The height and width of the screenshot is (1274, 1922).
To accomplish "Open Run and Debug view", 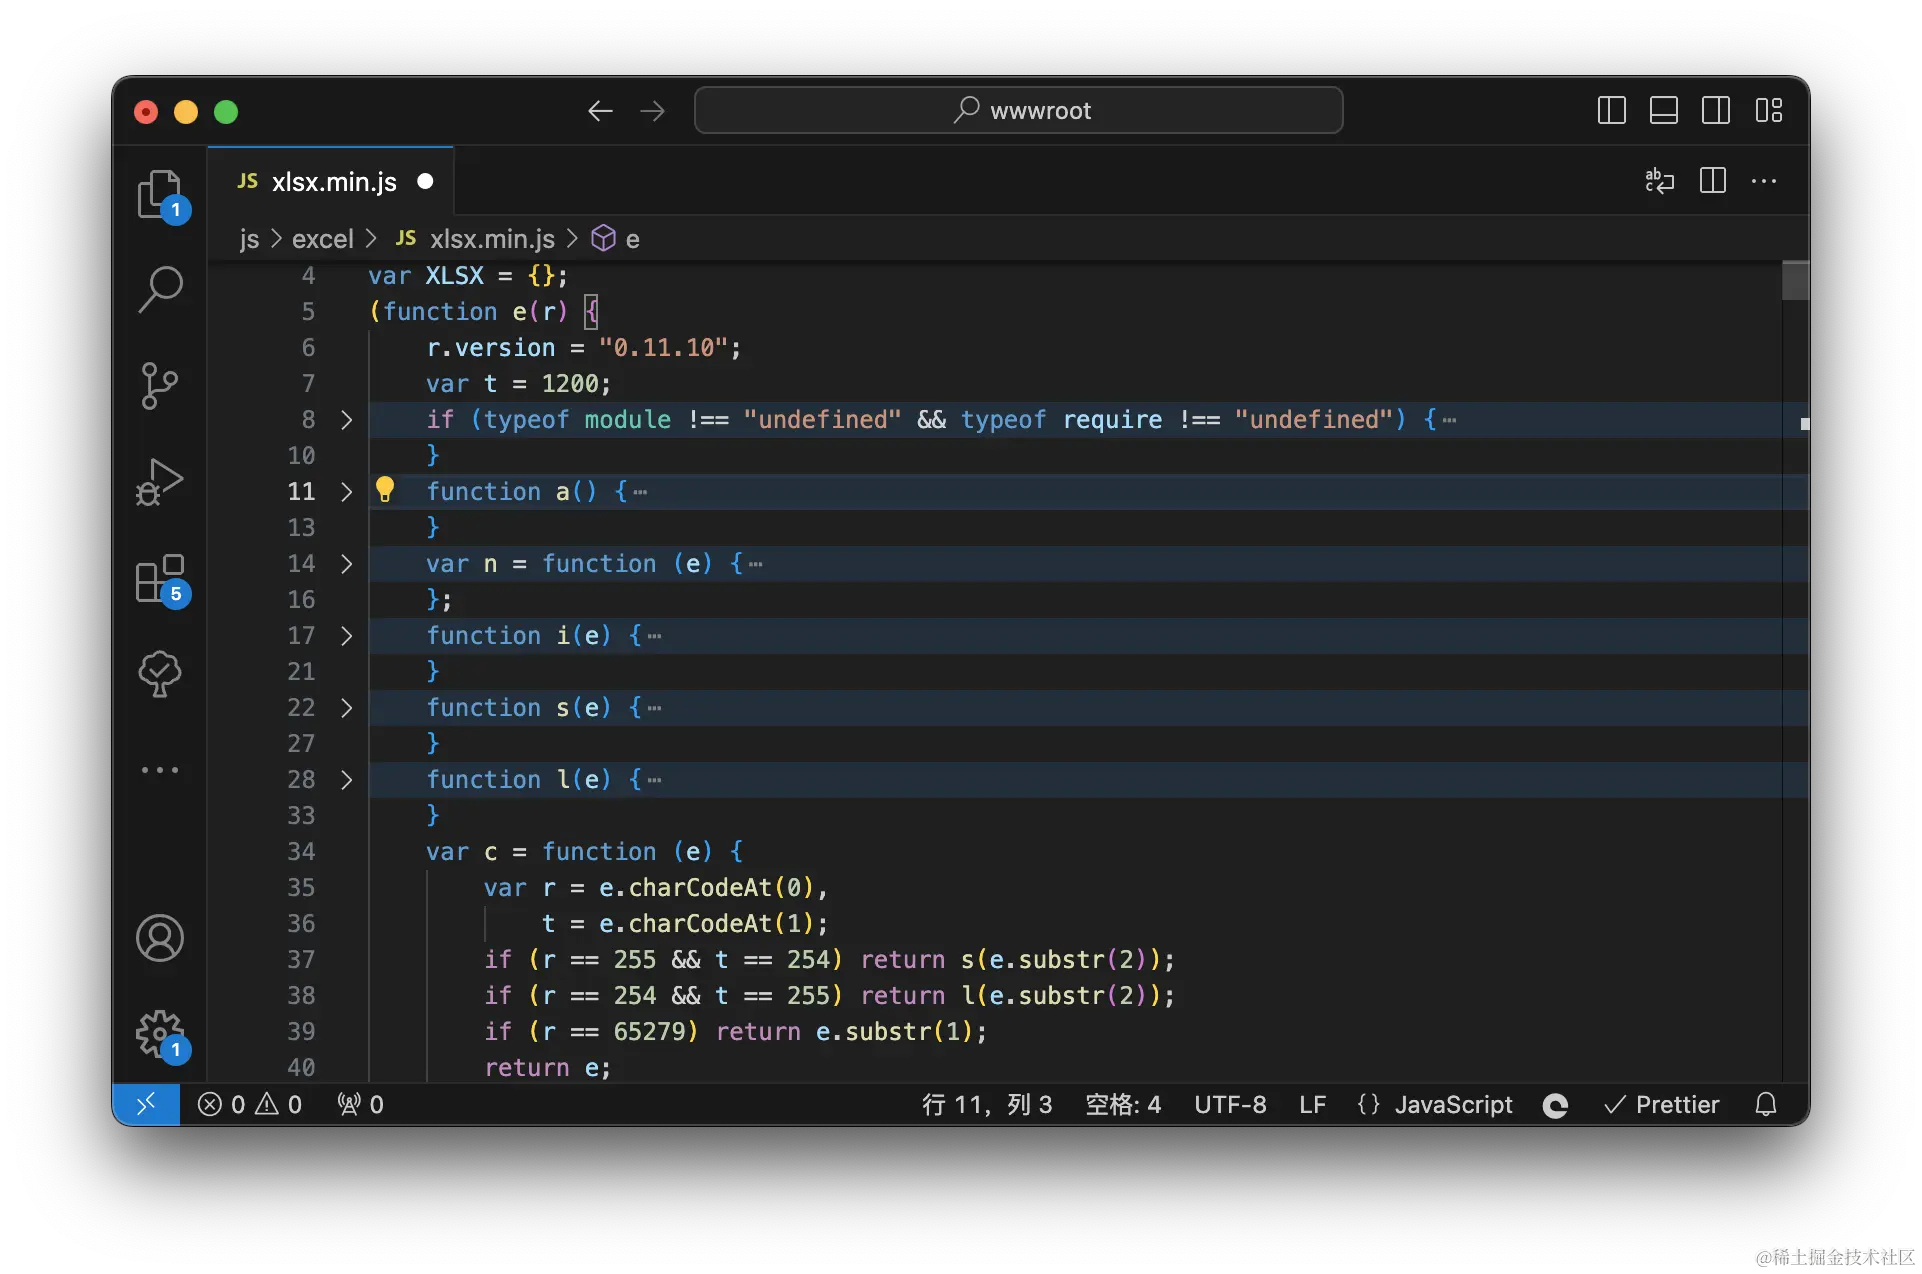I will point(160,482).
